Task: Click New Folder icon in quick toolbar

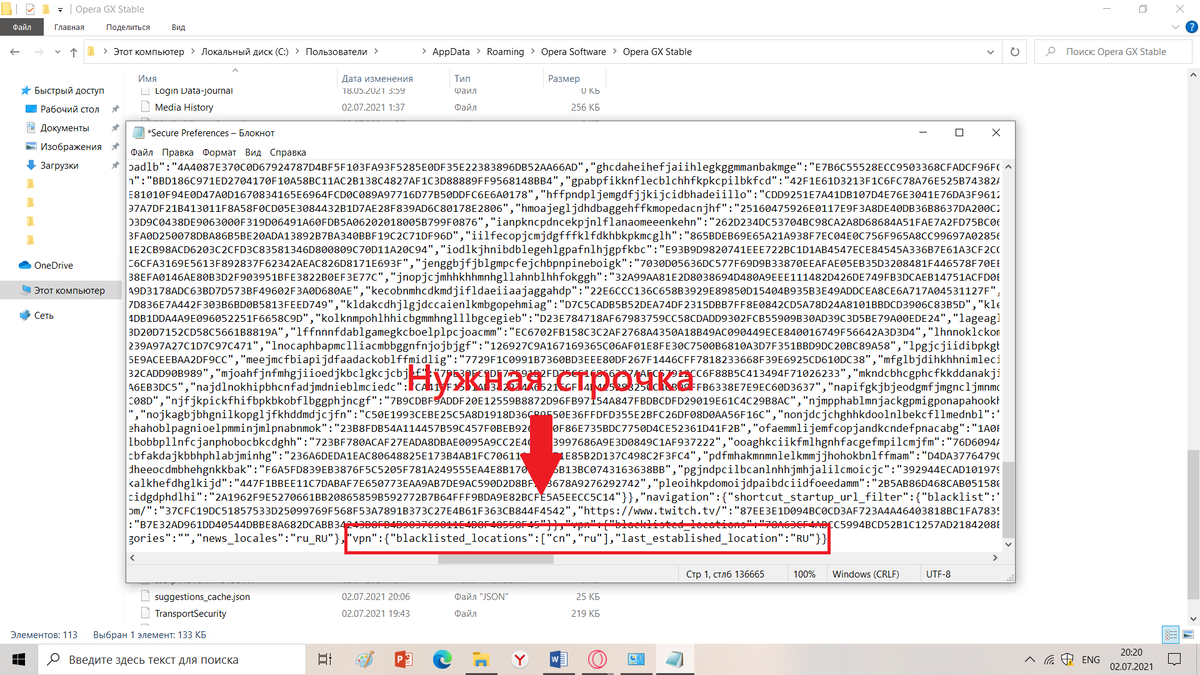Action: 45,9
